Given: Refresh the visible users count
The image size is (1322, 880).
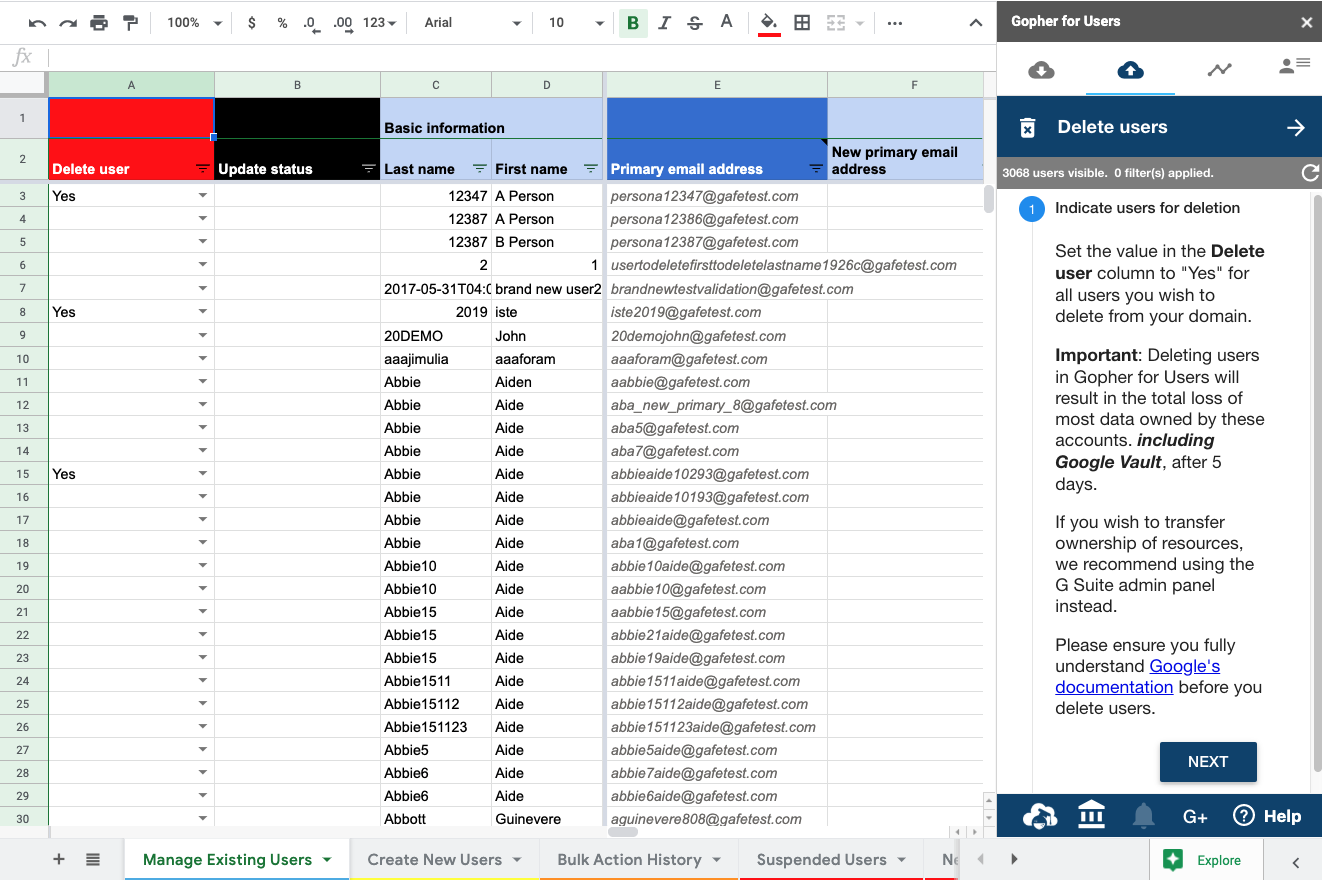Looking at the screenshot, I should pyautogui.click(x=1309, y=173).
